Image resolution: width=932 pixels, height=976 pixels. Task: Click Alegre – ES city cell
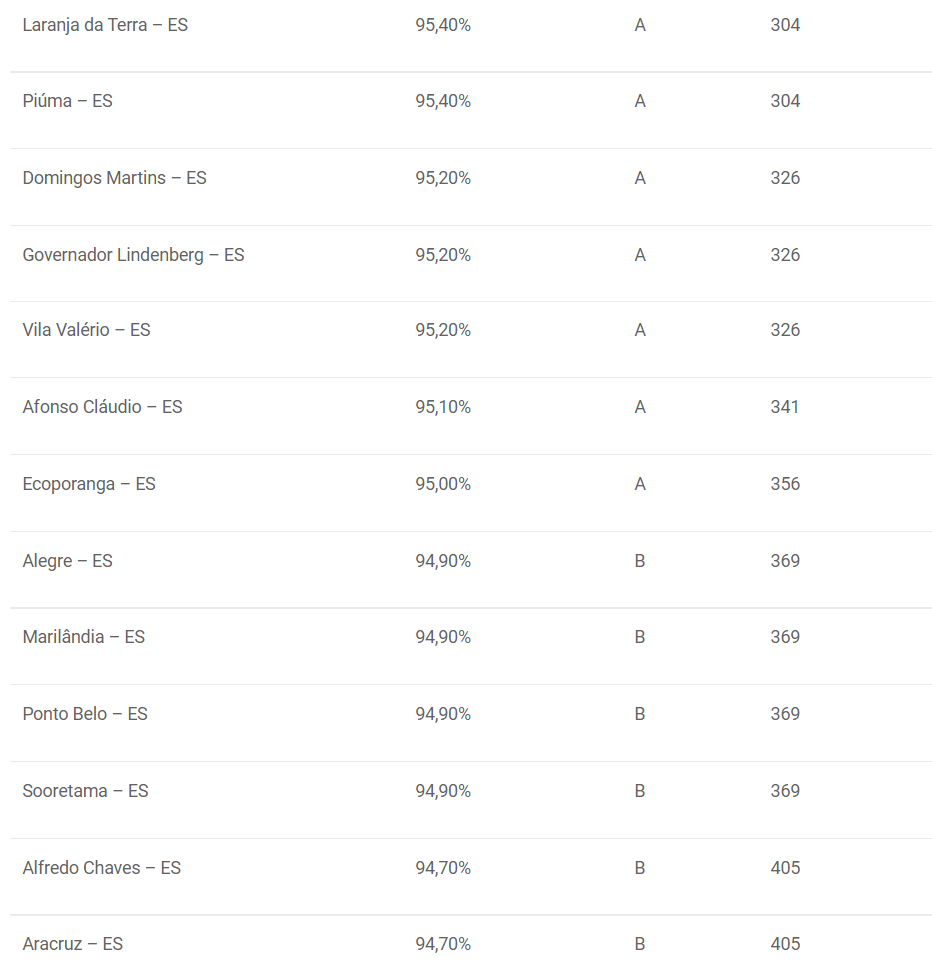coord(67,561)
